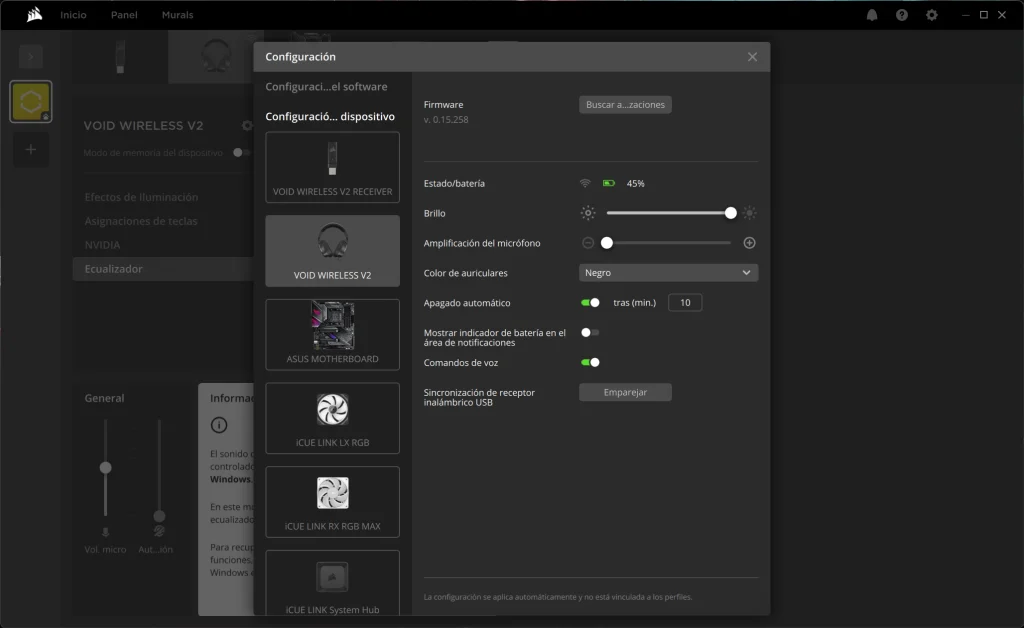This screenshot has width=1024, height=628.
Task: Select iCUE LINK RX RGB MAX card
Action: [x=332, y=501]
